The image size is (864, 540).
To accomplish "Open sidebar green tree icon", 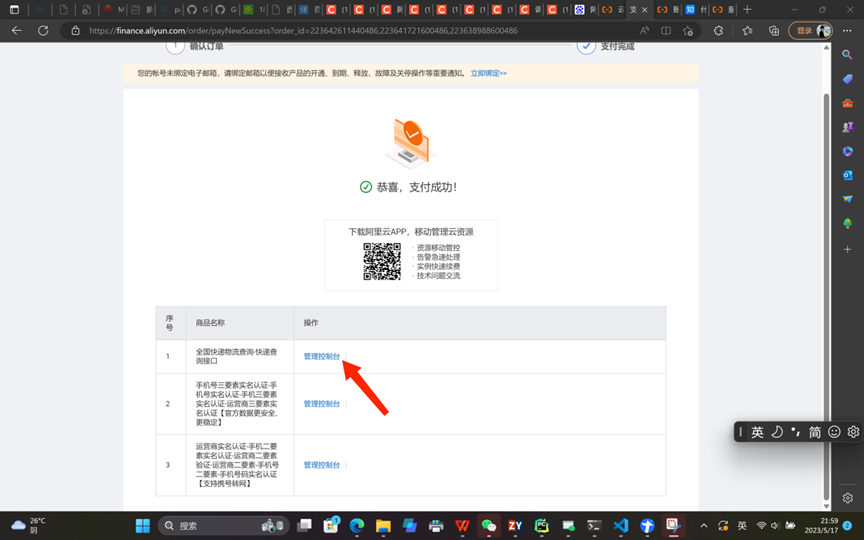I will point(847,223).
